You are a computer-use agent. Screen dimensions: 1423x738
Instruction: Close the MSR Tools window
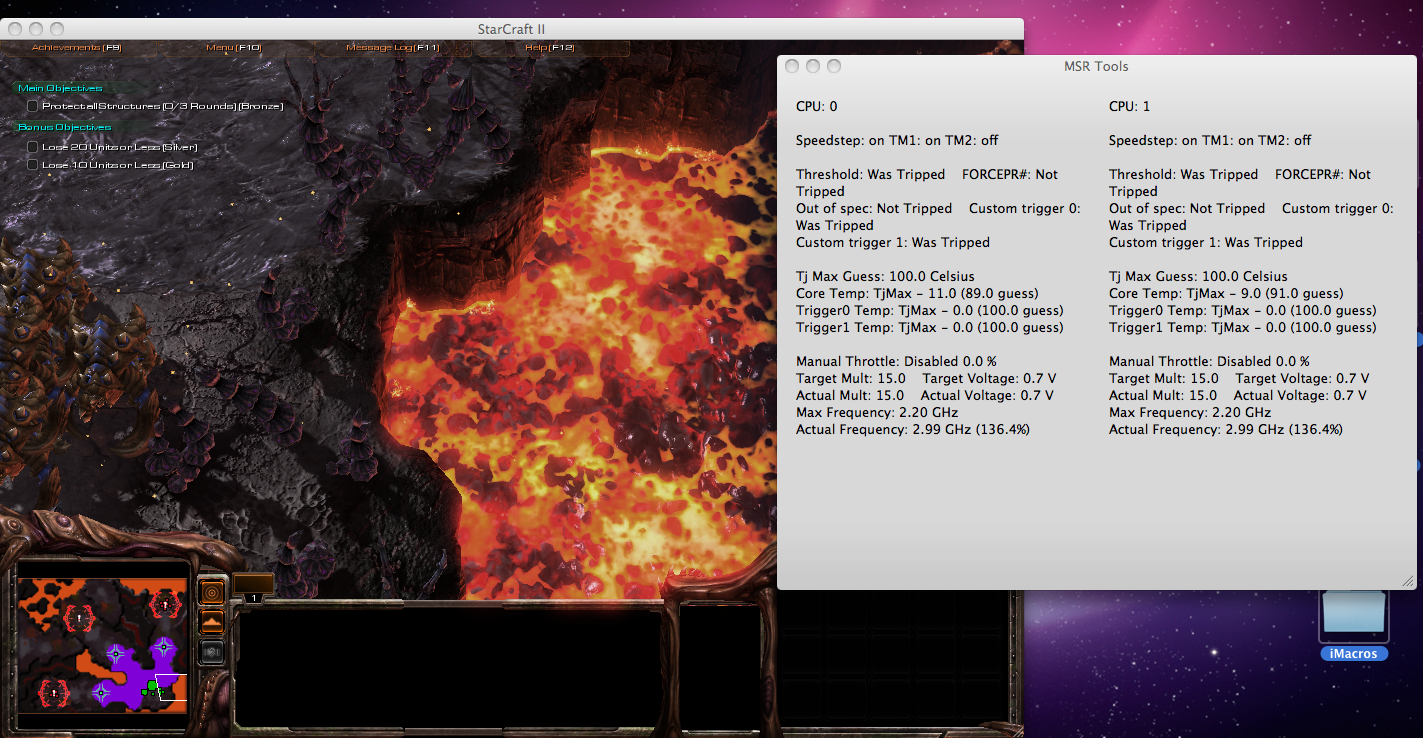coord(792,66)
